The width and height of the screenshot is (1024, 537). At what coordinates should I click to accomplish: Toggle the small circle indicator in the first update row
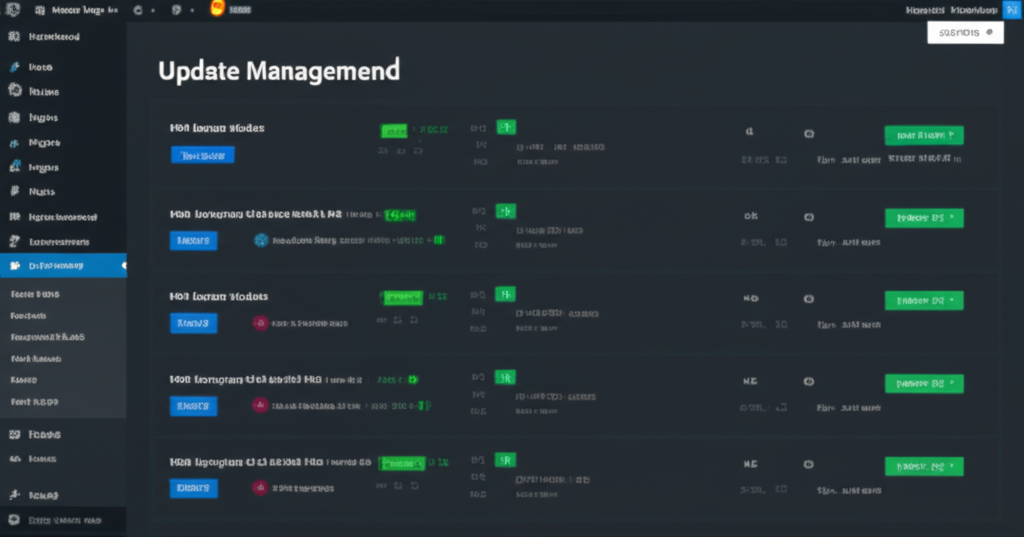tap(809, 133)
